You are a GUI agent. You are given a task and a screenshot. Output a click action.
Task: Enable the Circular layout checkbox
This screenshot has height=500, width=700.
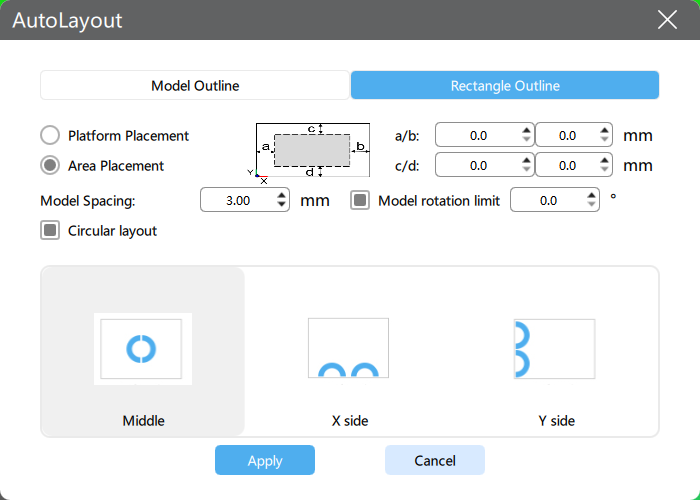point(50,230)
